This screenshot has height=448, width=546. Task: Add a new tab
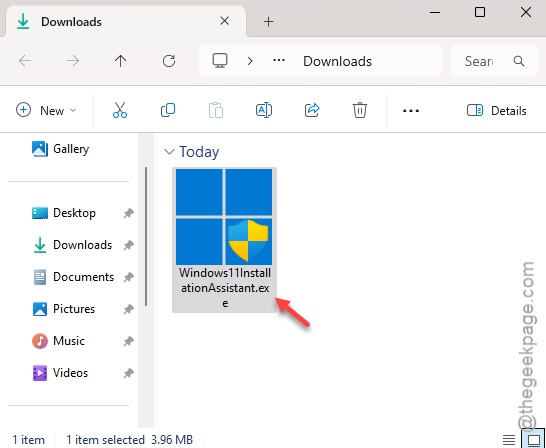click(x=268, y=22)
